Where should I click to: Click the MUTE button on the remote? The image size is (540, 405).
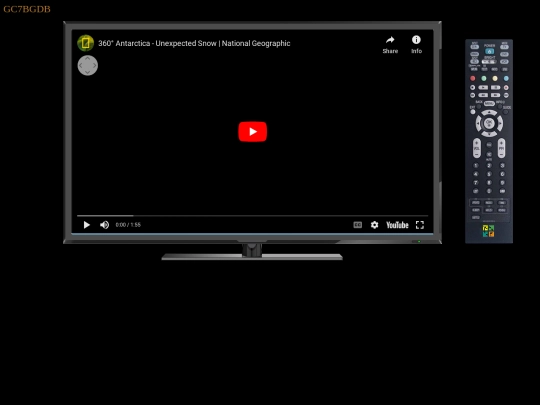tap(489, 154)
